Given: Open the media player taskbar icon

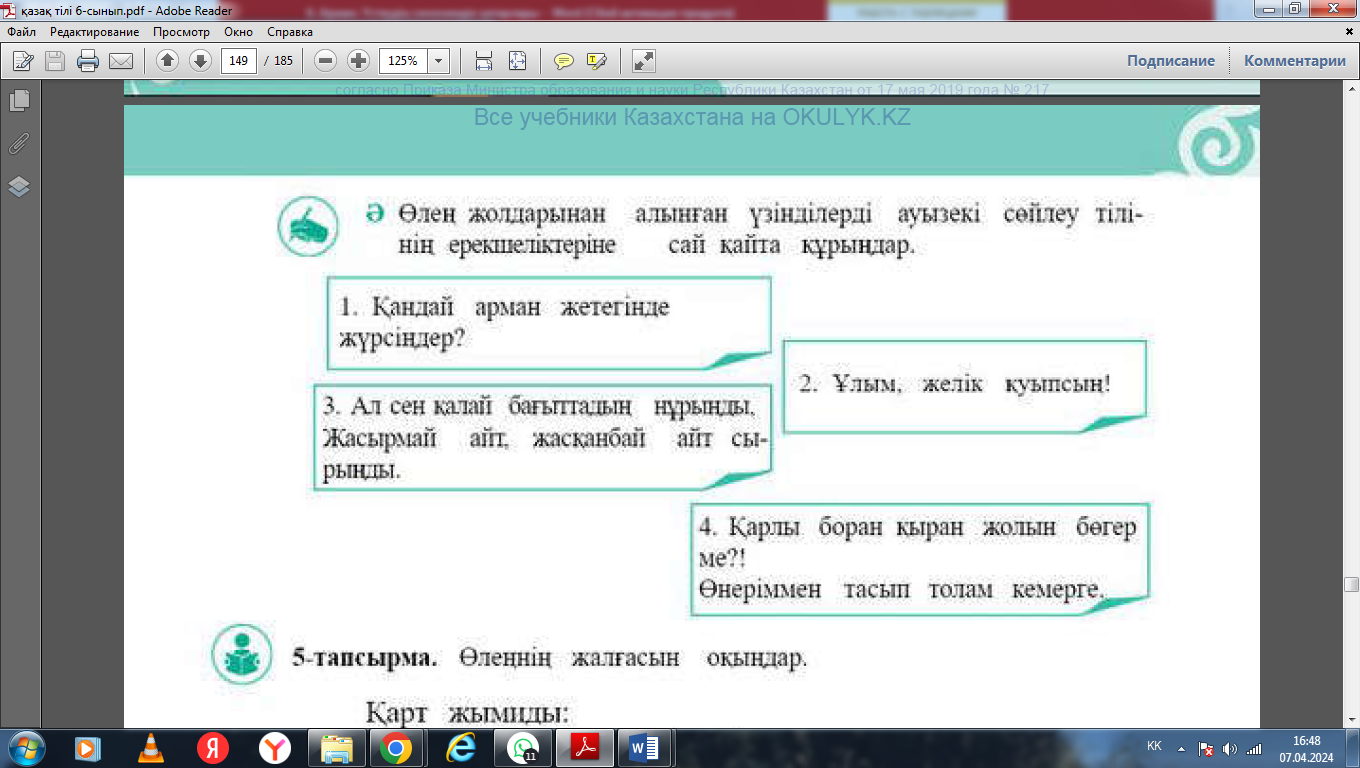Looking at the screenshot, I should click(x=88, y=748).
